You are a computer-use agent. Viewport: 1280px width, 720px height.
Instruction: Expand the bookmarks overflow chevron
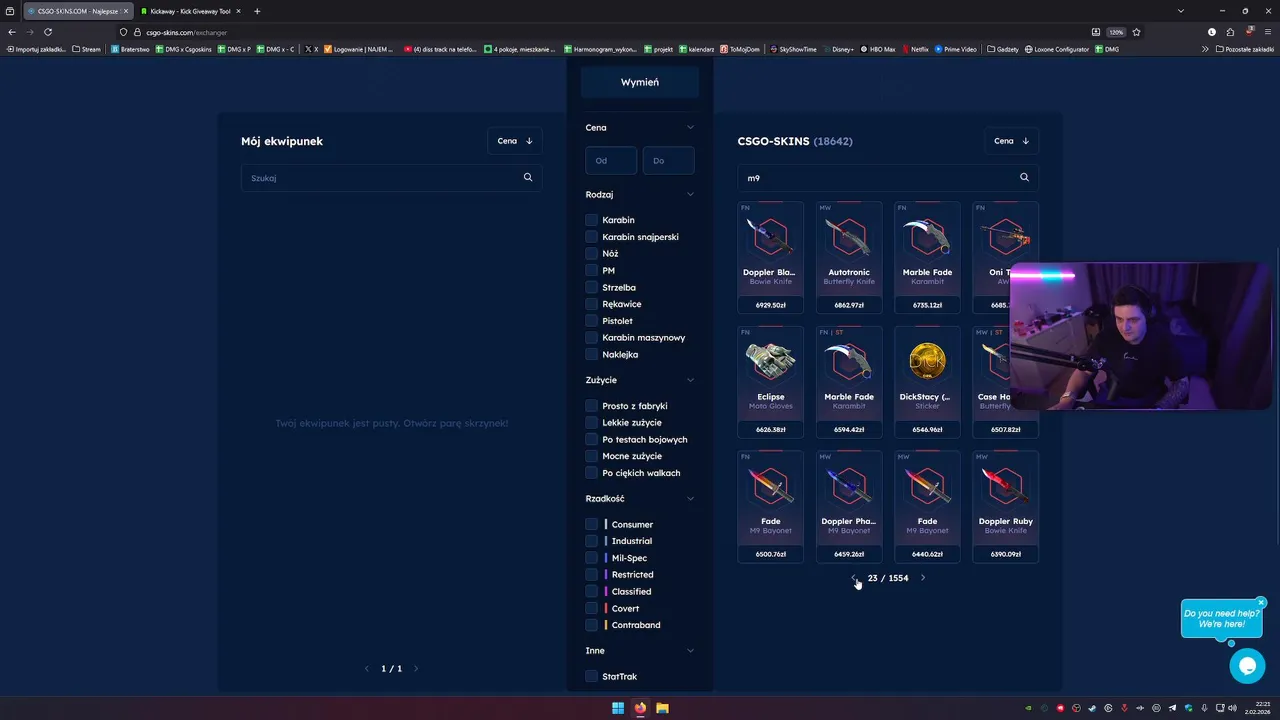click(x=1205, y=49)
